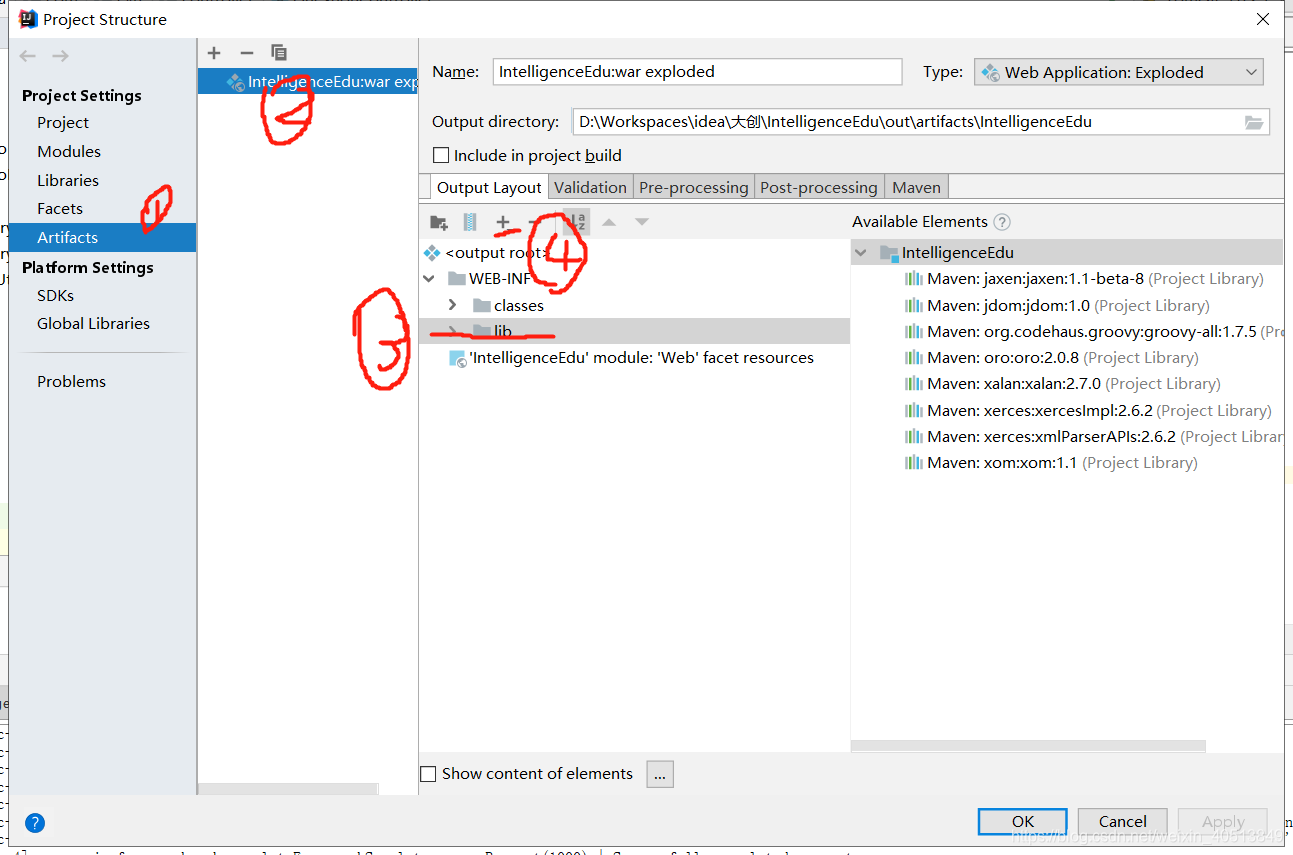The image size is (1293, 855).
Task: Add a copy of element to layout
Action: click(503, 222)
